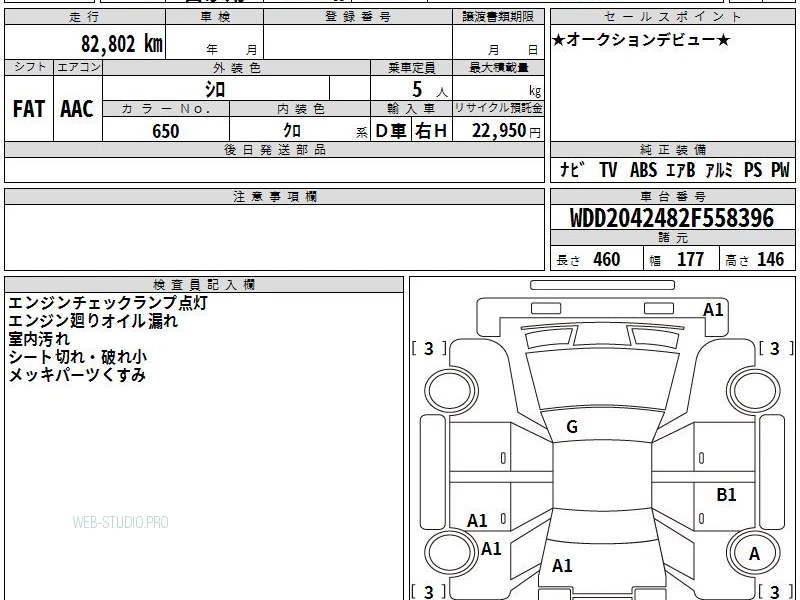The height and width of the screenshot is (600, 800).
Task: Click the 検査員記入欄 section header
Action: coord(204,285)
